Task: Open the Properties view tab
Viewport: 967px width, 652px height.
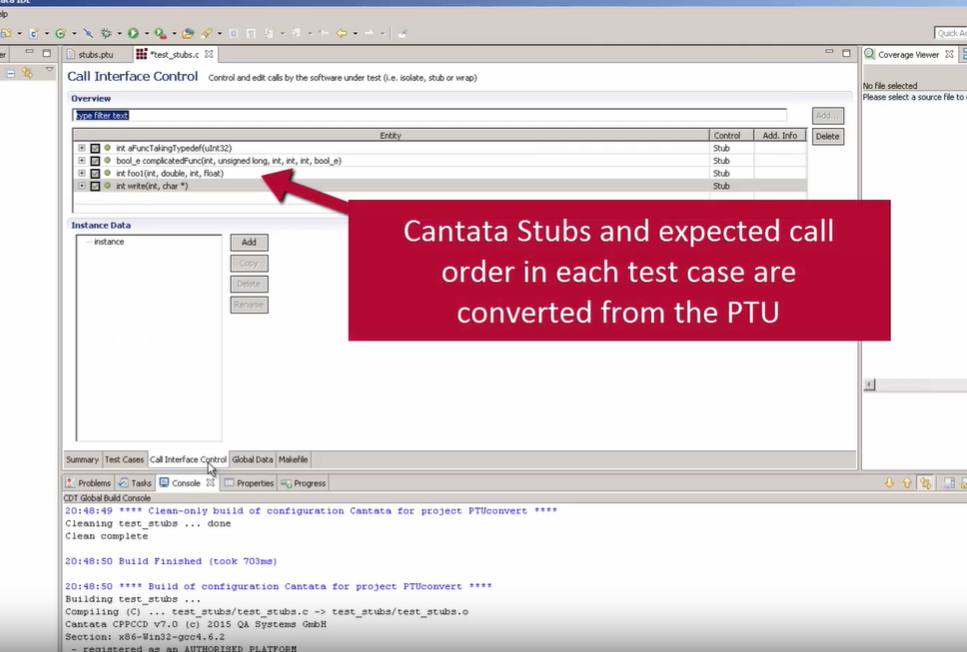Action: click(x=249, y=483)
